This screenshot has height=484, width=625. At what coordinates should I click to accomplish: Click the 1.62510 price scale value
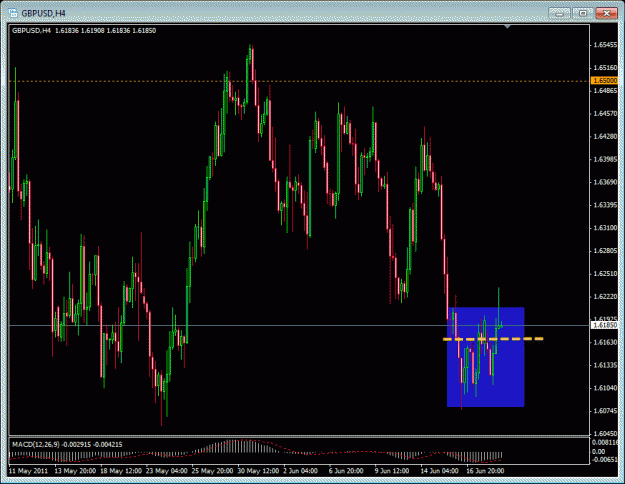pyautogui.click(x=605, y=273)
